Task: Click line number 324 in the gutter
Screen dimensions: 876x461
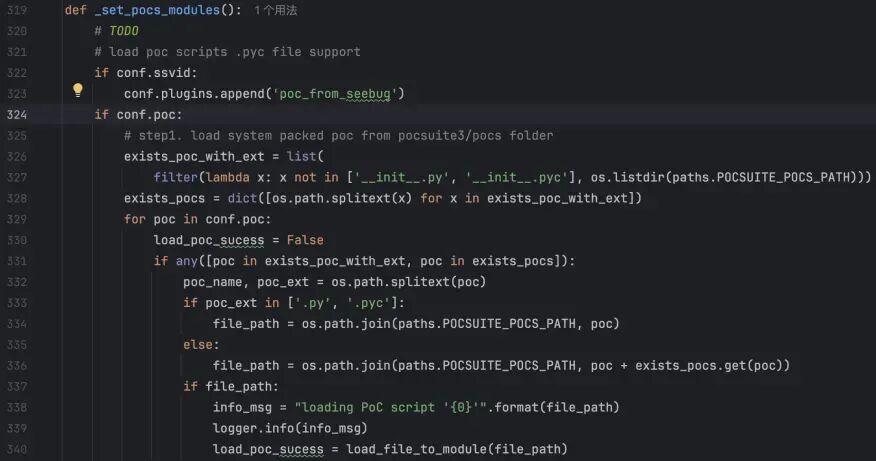Action: pos(17,115)
